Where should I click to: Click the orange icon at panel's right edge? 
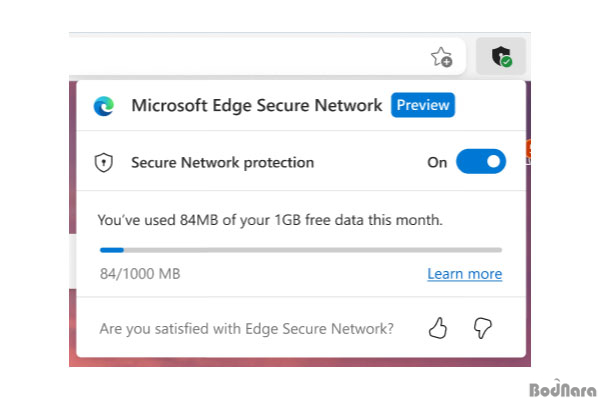(528, 149)
